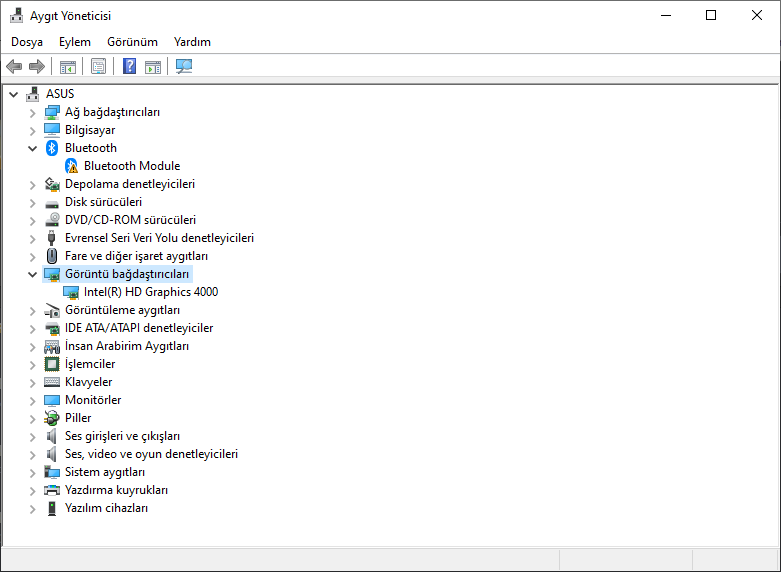Viewport: 781px width, 572px height.
Task: Select IDE ATA/ATAPI denetleyiciler label
Action: (139, 328)
